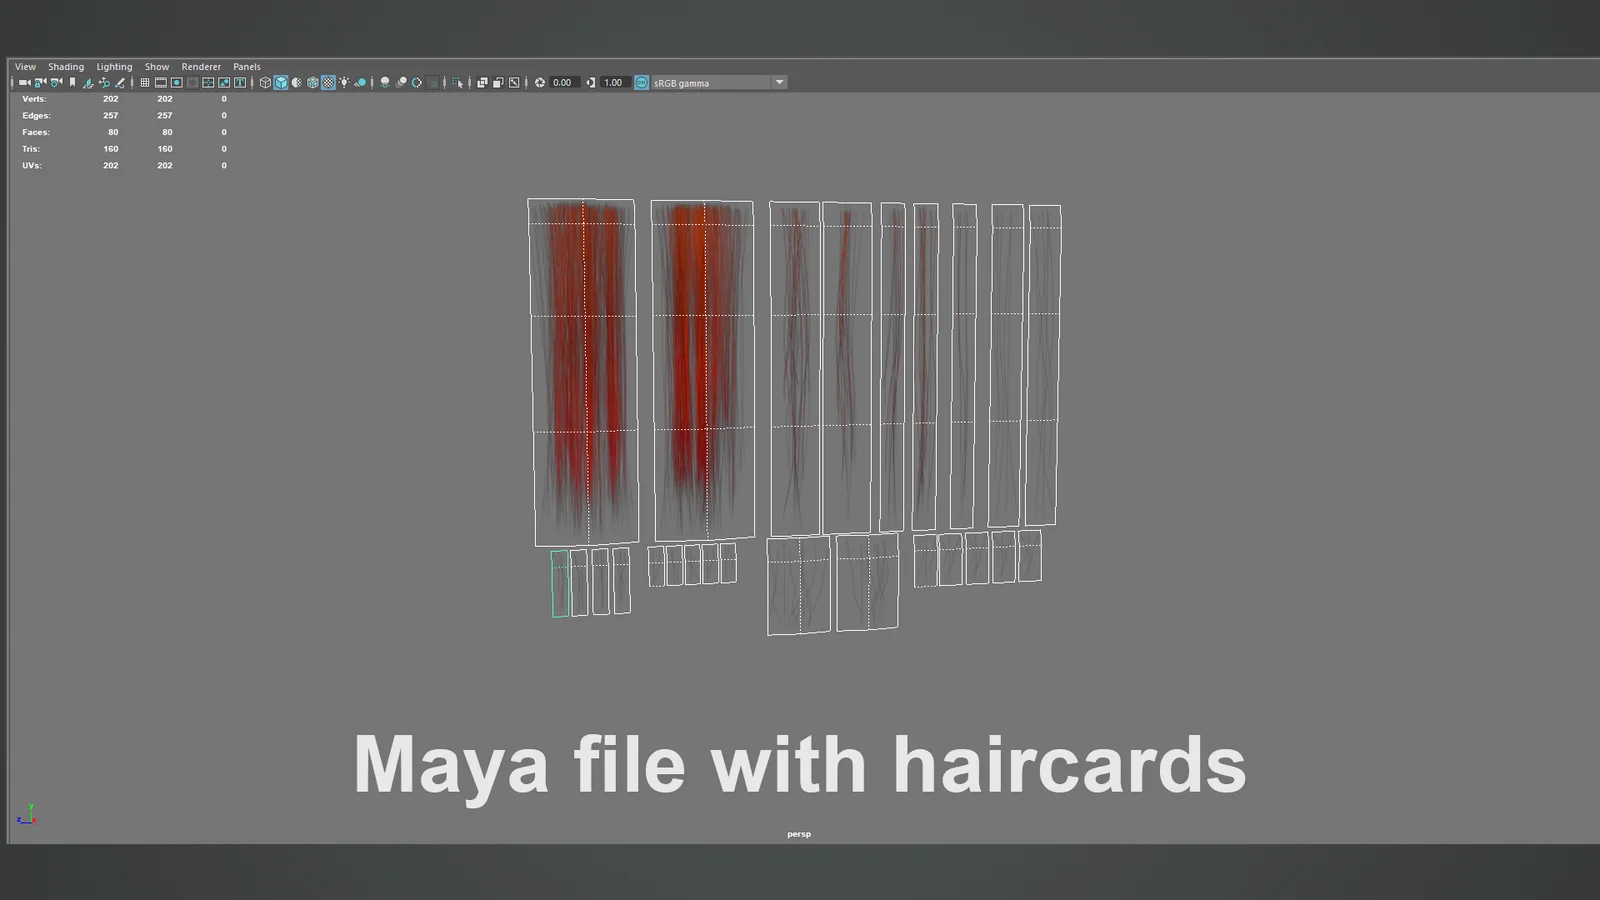Adjust the gamma value field showing 1.00

click(x=612, y=83)
